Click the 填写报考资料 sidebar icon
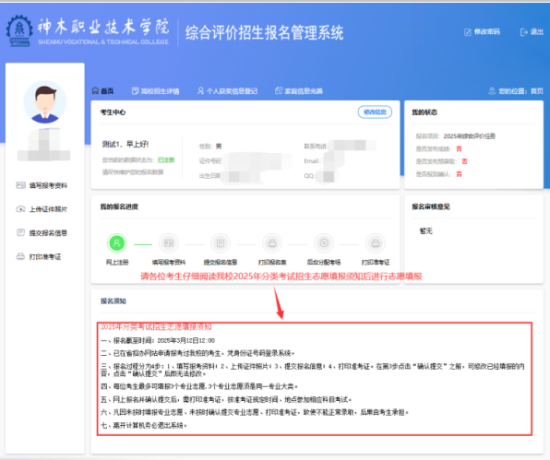 coord(21,185)
